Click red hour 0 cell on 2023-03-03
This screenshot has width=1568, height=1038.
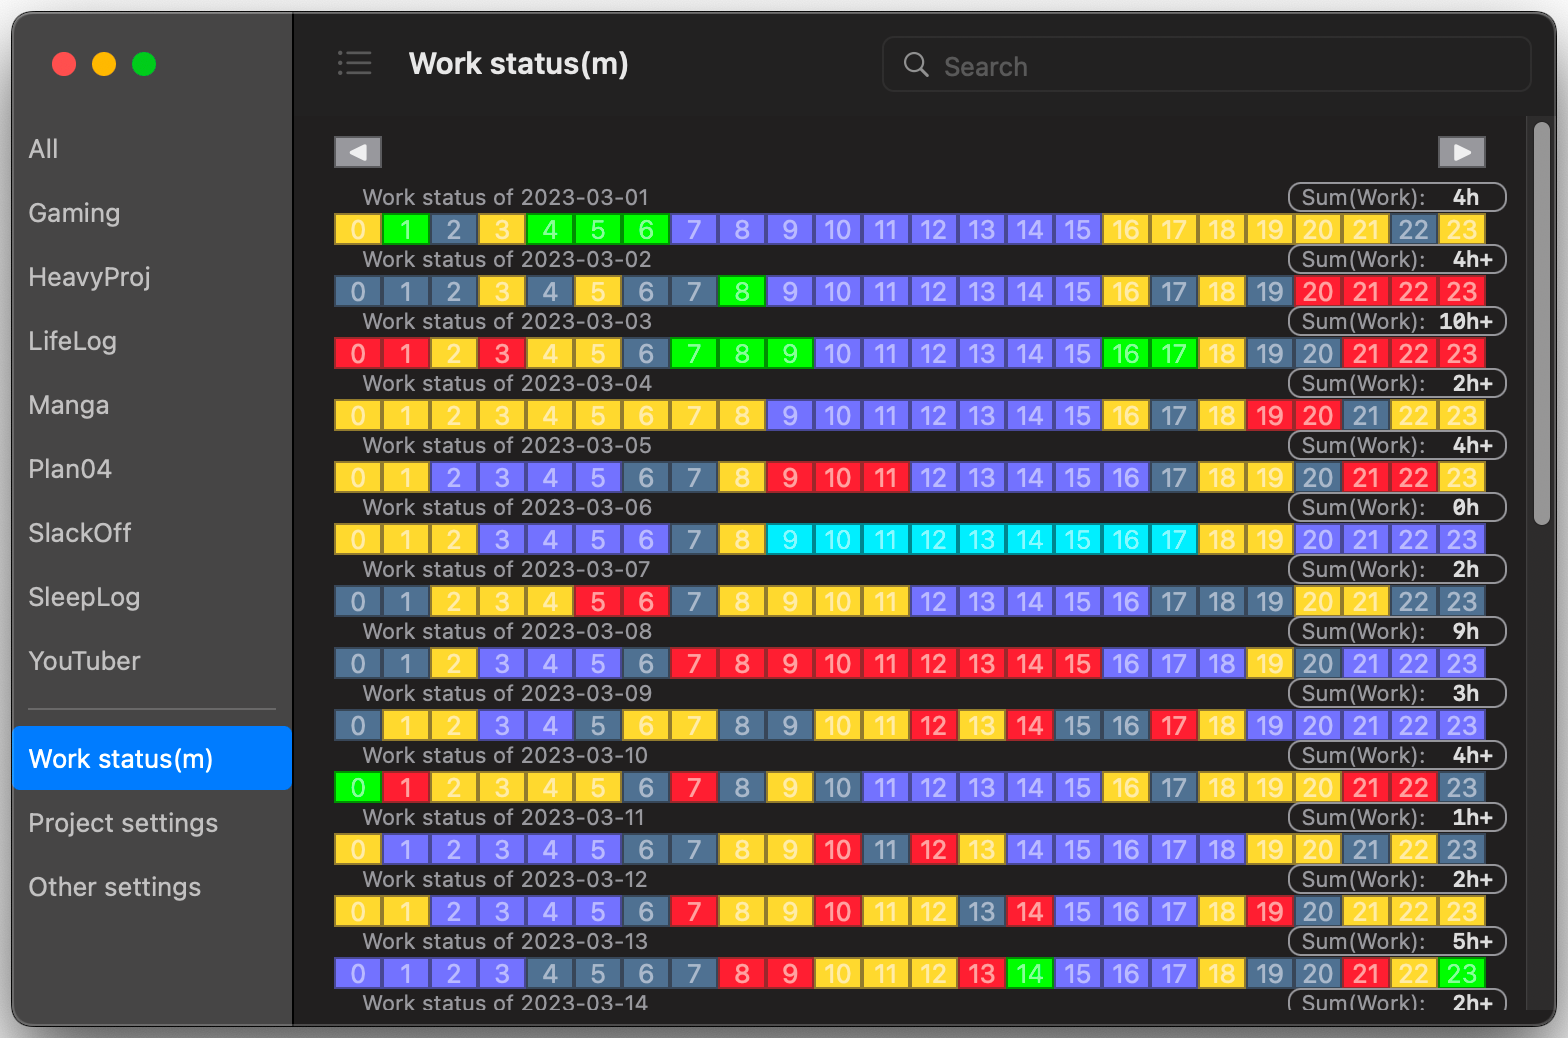[x=358, y=354]
